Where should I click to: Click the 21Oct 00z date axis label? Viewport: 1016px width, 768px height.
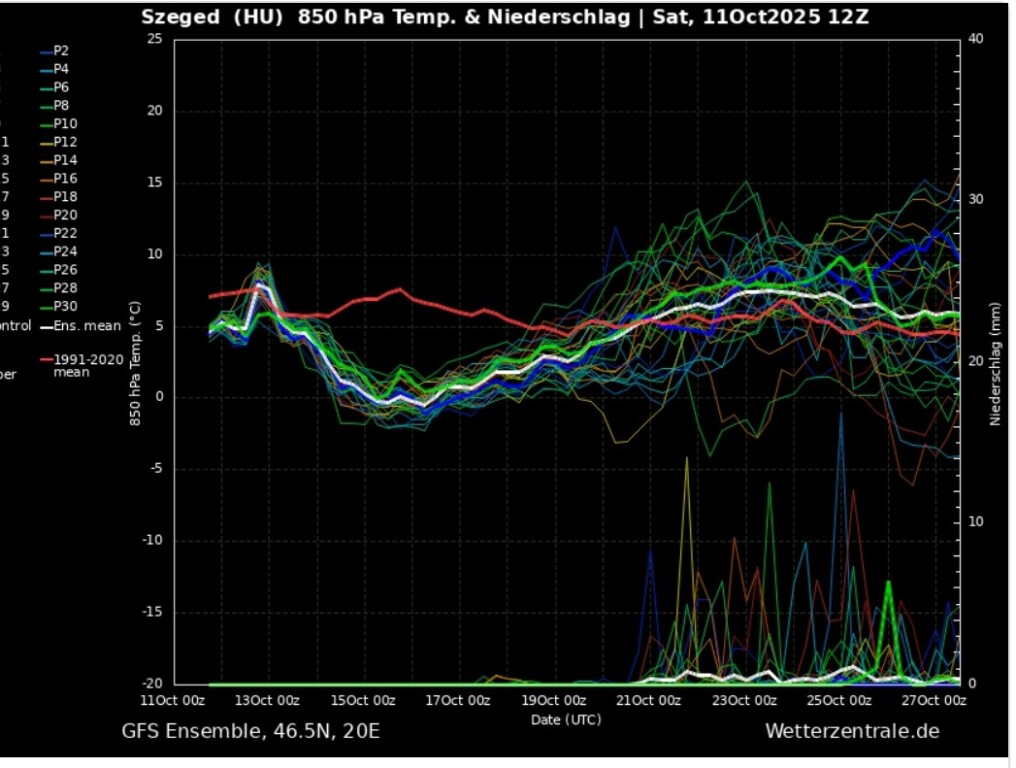[649, 700]
